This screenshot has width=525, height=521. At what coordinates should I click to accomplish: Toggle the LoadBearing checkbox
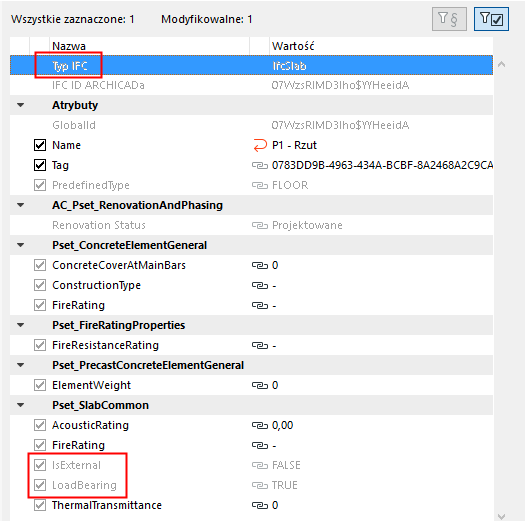click(40, 485)
